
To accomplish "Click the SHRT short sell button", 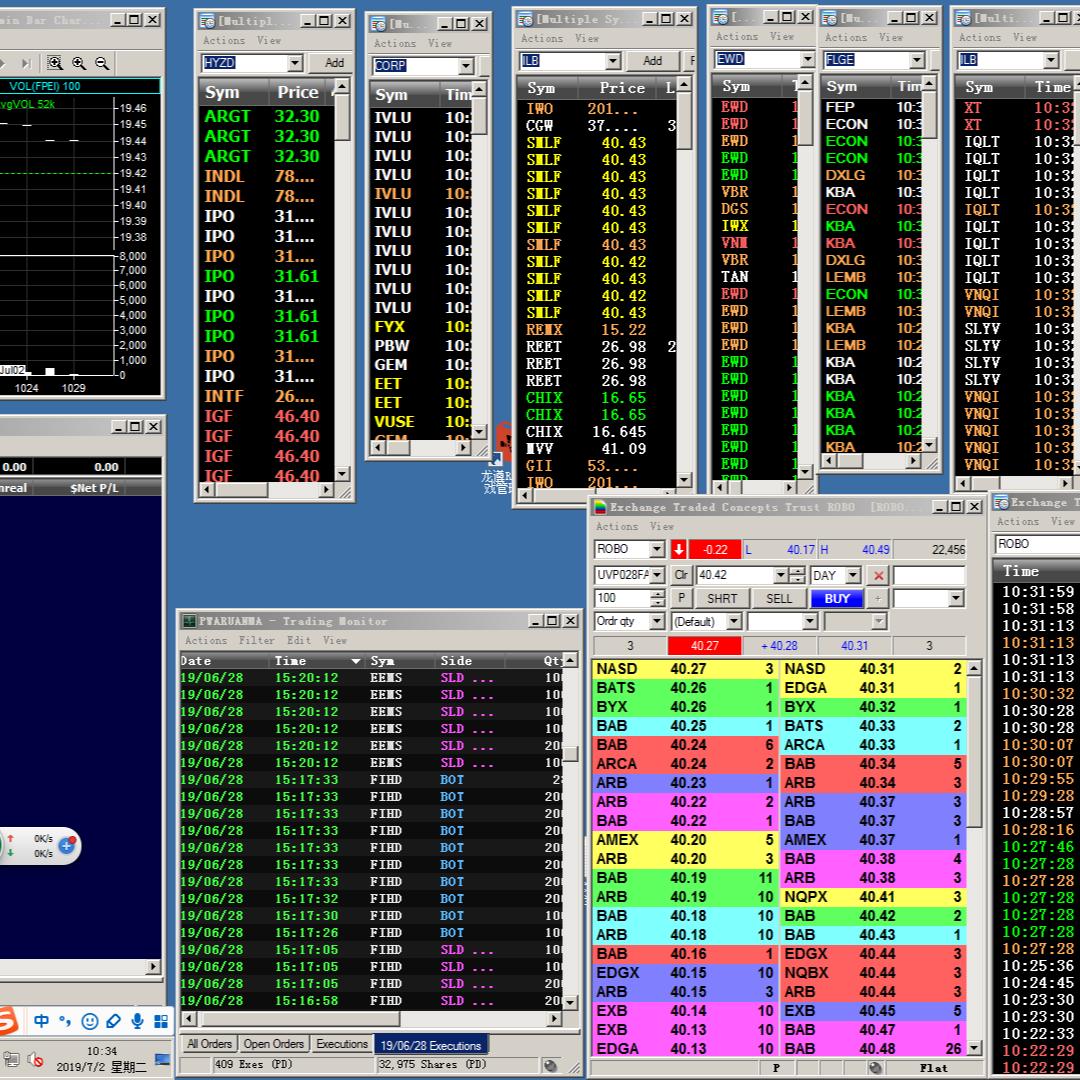I will 721,598.
